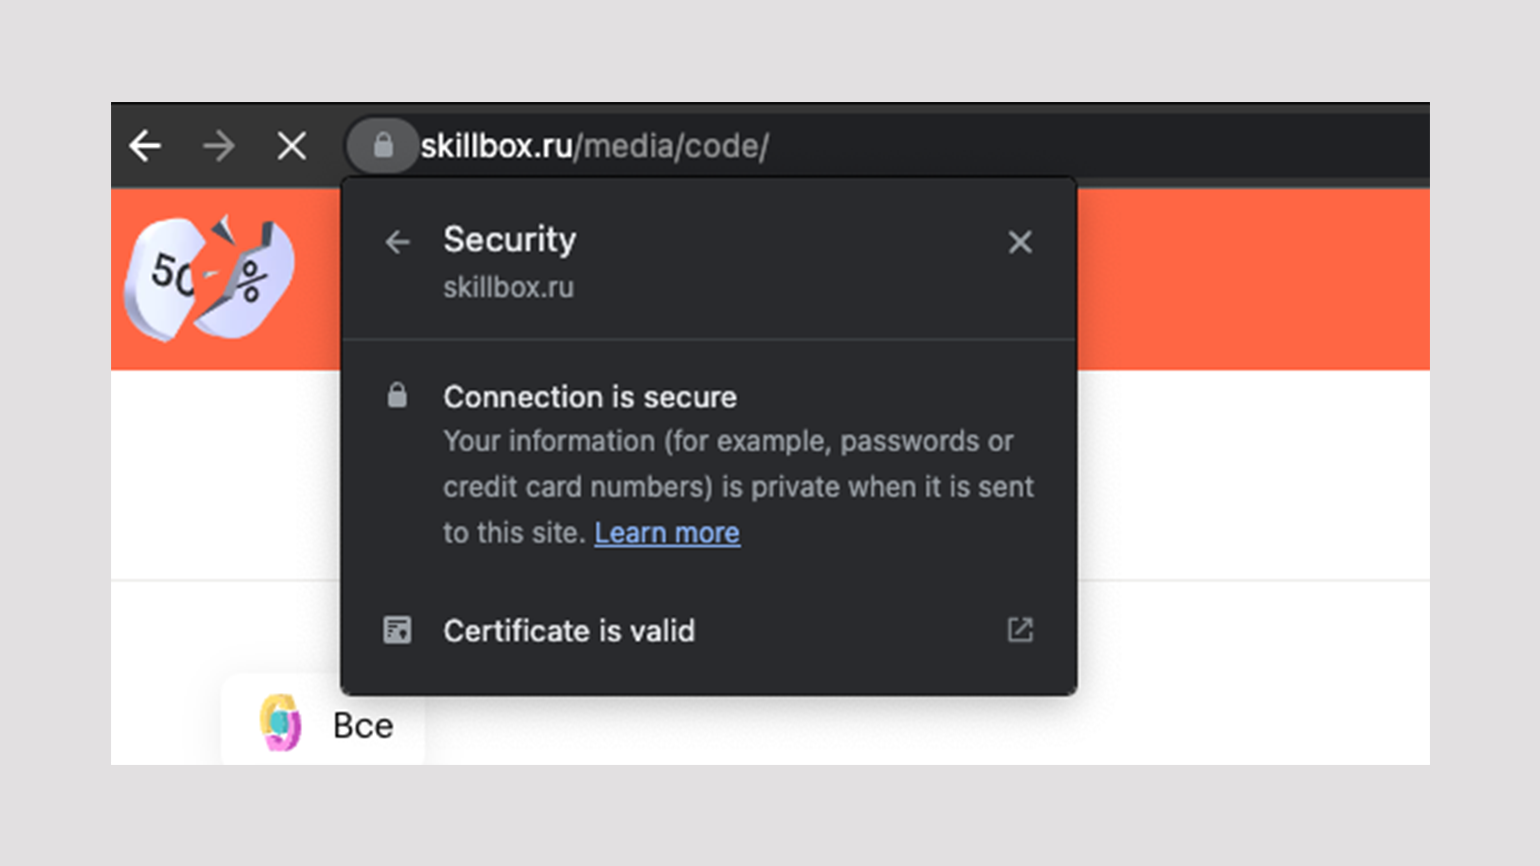Stop page loading with the X button

(x=292, y=146)
